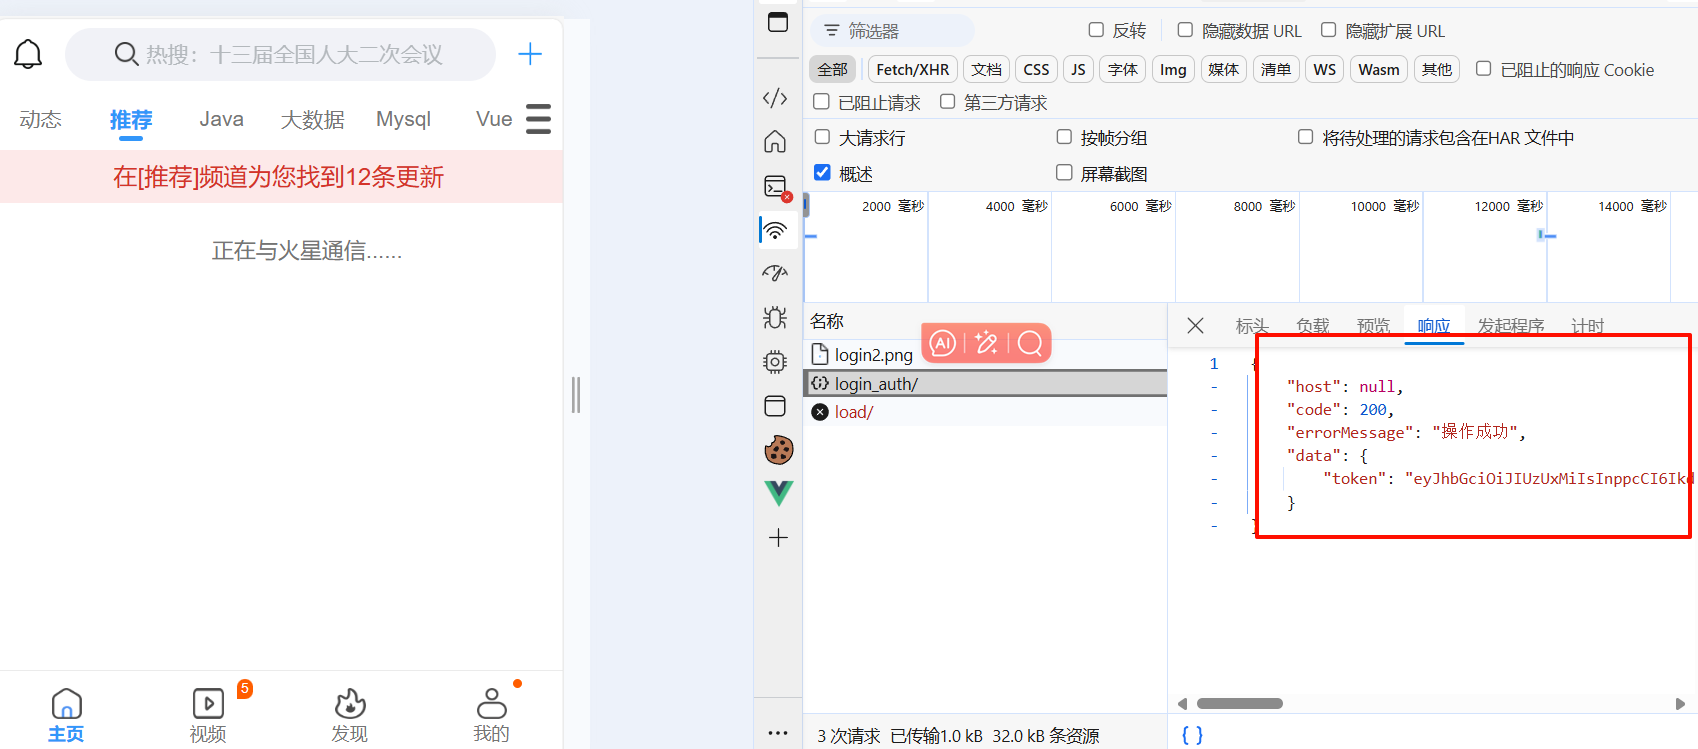Select the 全部 filter button
1698x749 pixels.
833,69
